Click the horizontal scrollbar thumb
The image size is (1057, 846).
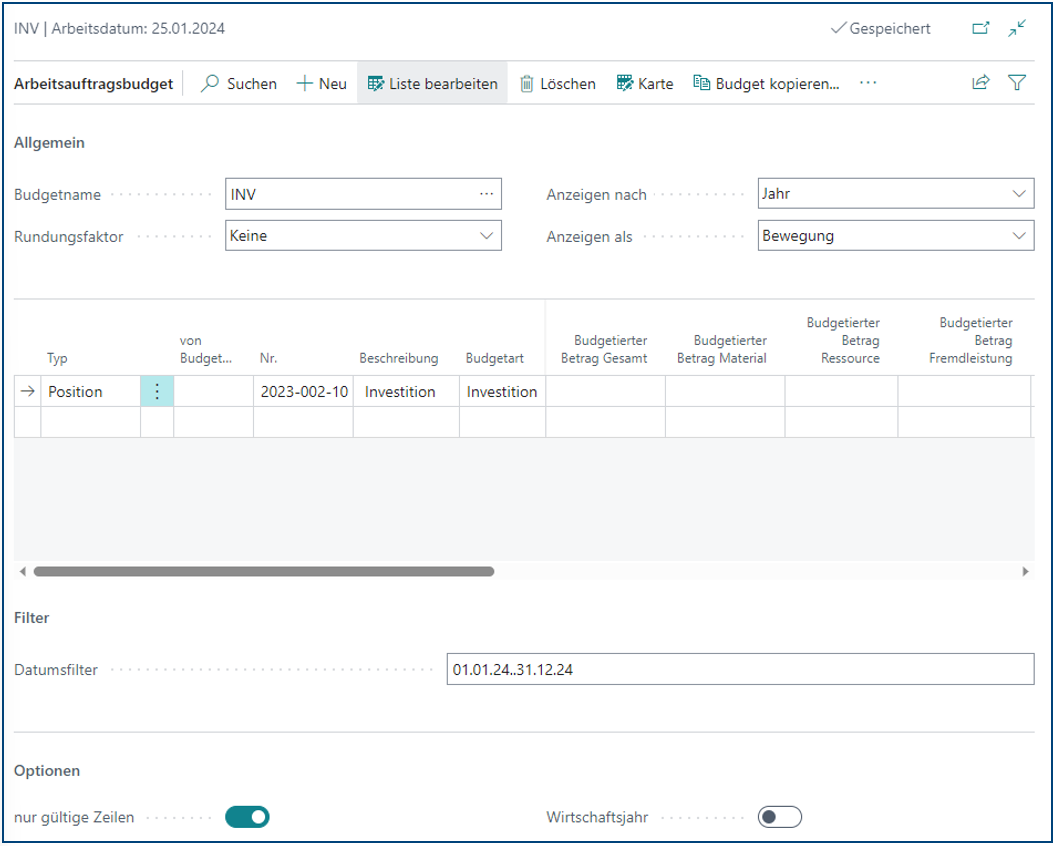[264, 572]
